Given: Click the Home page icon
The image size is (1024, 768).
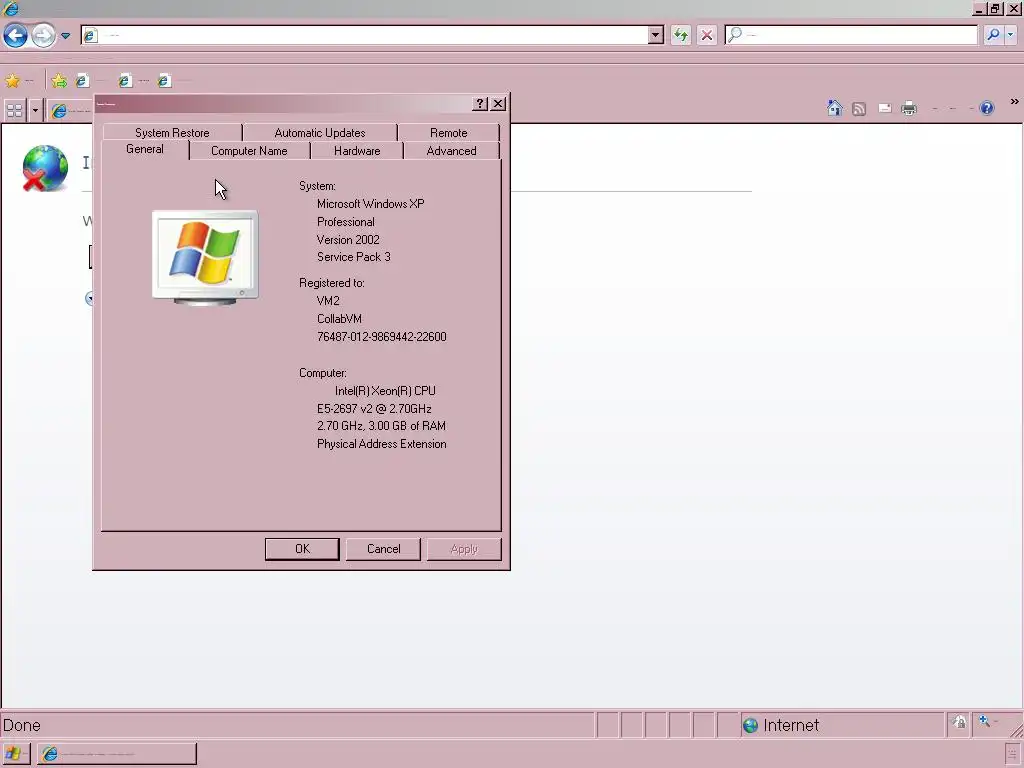Looking at the screenshot, I should pos(835,108).
